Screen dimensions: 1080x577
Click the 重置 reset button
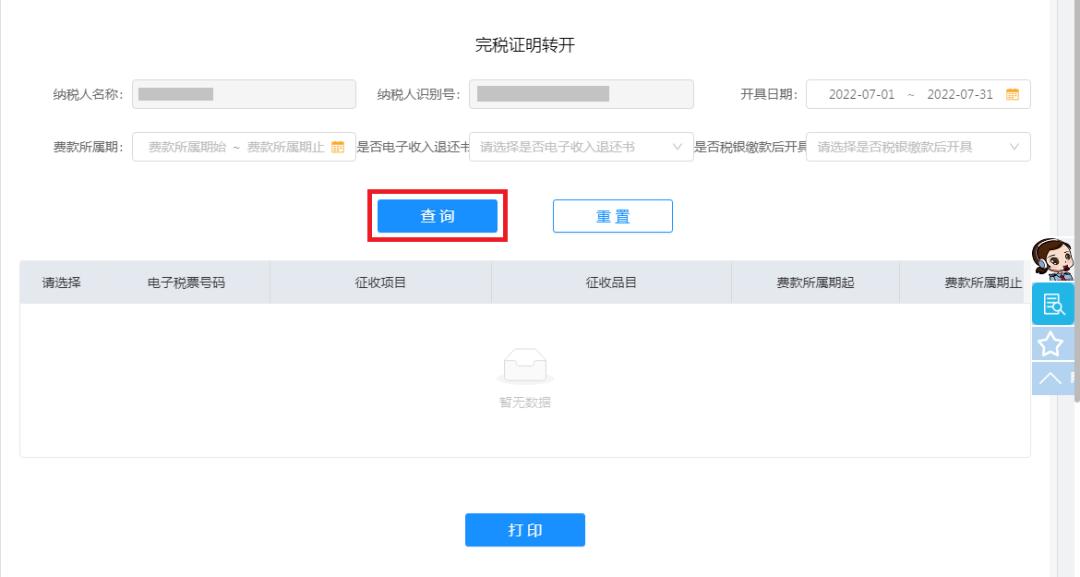pos(613,215)
